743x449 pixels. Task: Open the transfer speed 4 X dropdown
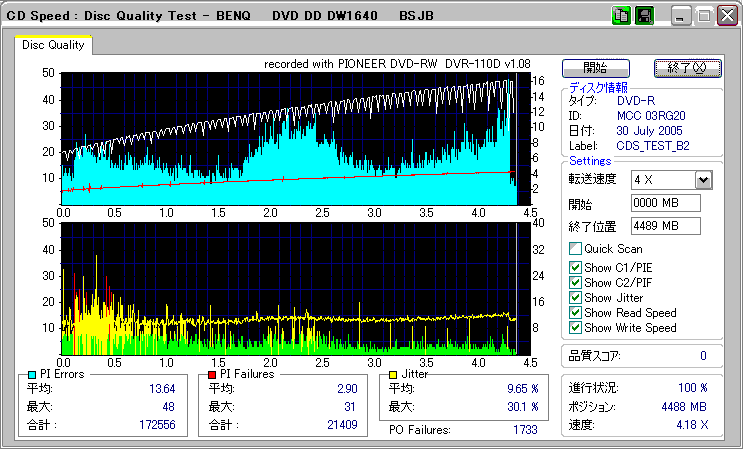703,179
